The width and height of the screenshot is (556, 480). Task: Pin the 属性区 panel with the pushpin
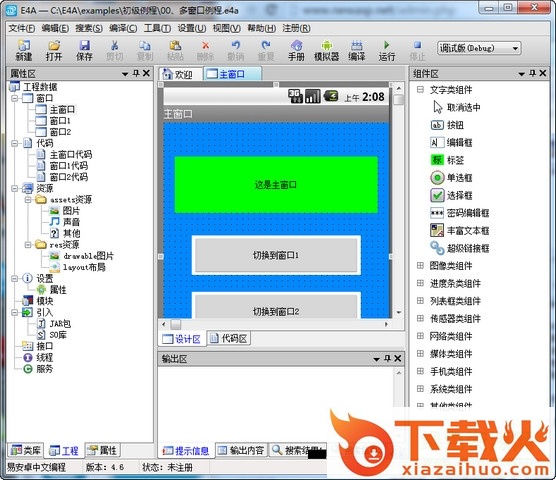tap(136, 73)
